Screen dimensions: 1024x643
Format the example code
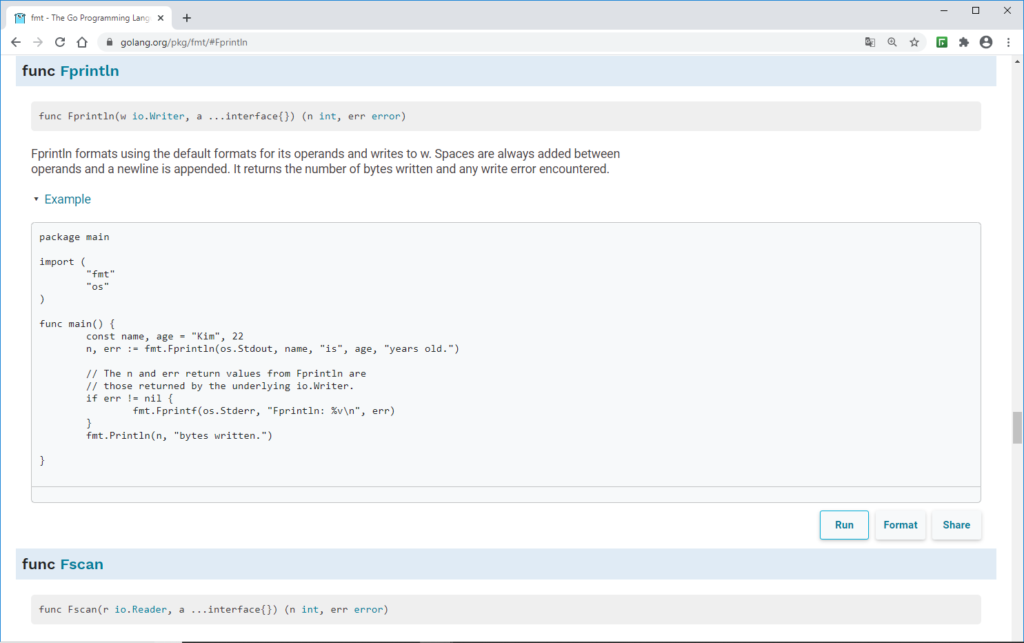coord(901,525)
